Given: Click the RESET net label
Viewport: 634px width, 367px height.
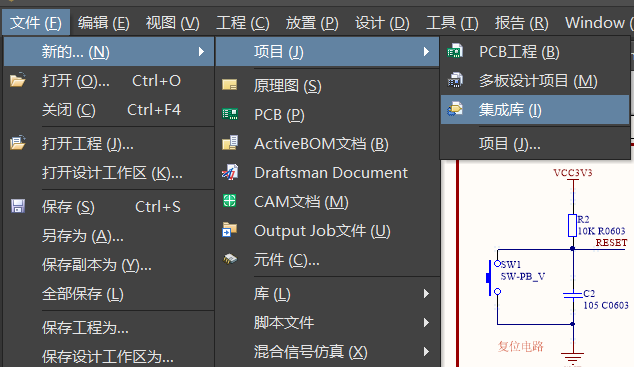Looking at the screenshot, I should point(611,243).
